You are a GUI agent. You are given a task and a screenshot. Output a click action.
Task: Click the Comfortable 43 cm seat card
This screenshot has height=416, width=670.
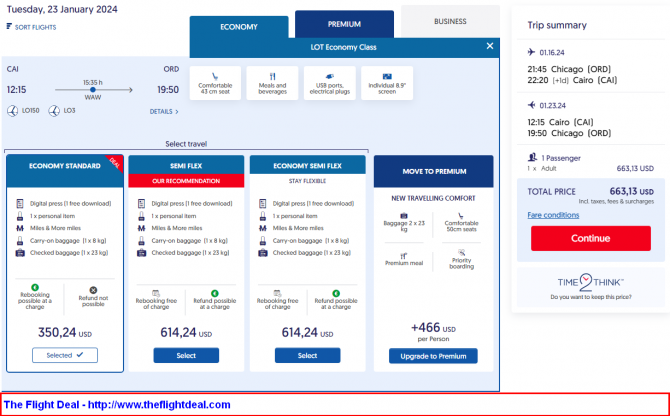(x=215, y=83)
